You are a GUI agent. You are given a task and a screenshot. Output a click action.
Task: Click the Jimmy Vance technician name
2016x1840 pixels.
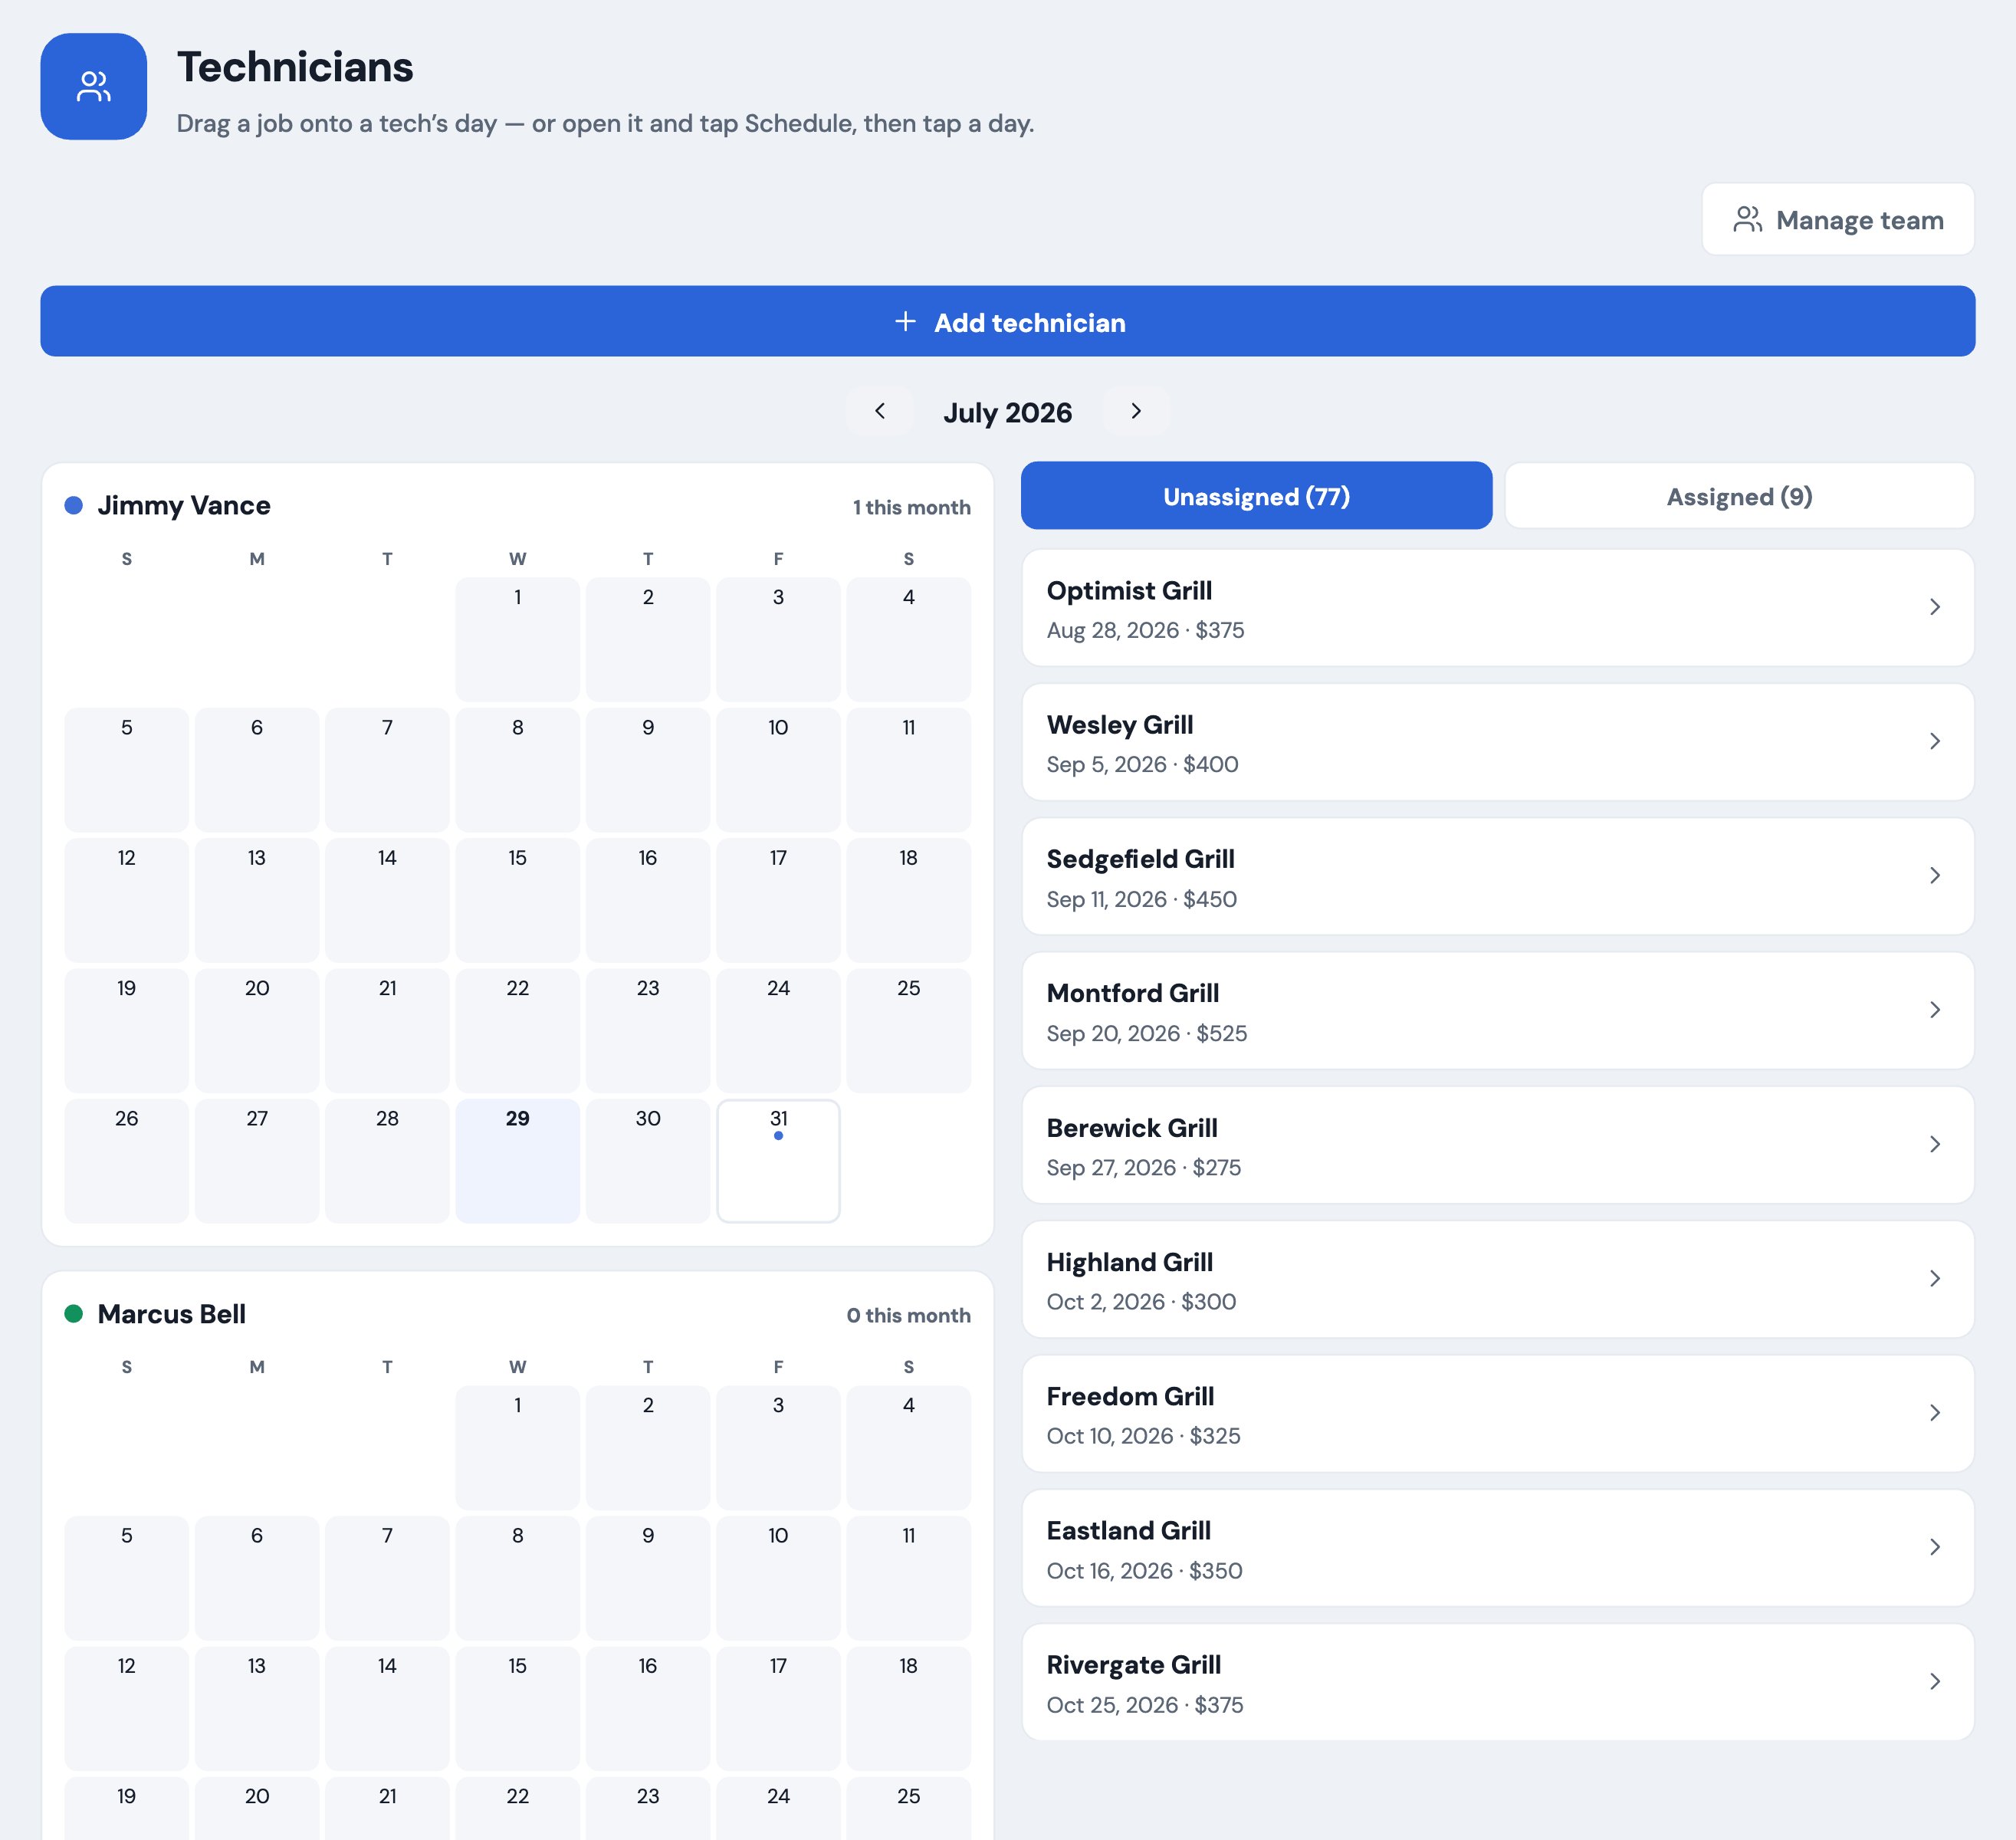coord(184,505)
